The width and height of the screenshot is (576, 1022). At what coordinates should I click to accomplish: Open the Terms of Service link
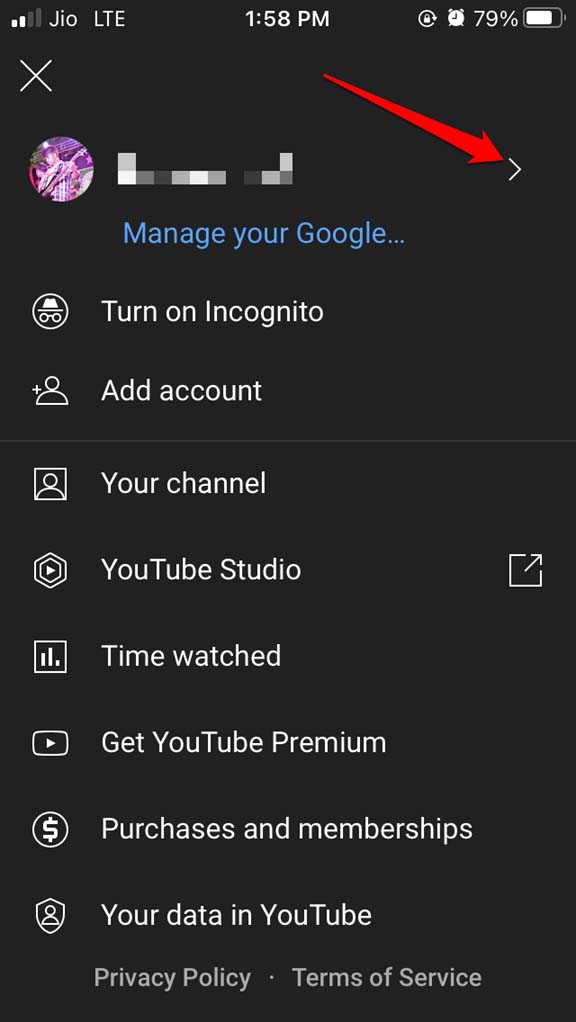tap(387, 978)
